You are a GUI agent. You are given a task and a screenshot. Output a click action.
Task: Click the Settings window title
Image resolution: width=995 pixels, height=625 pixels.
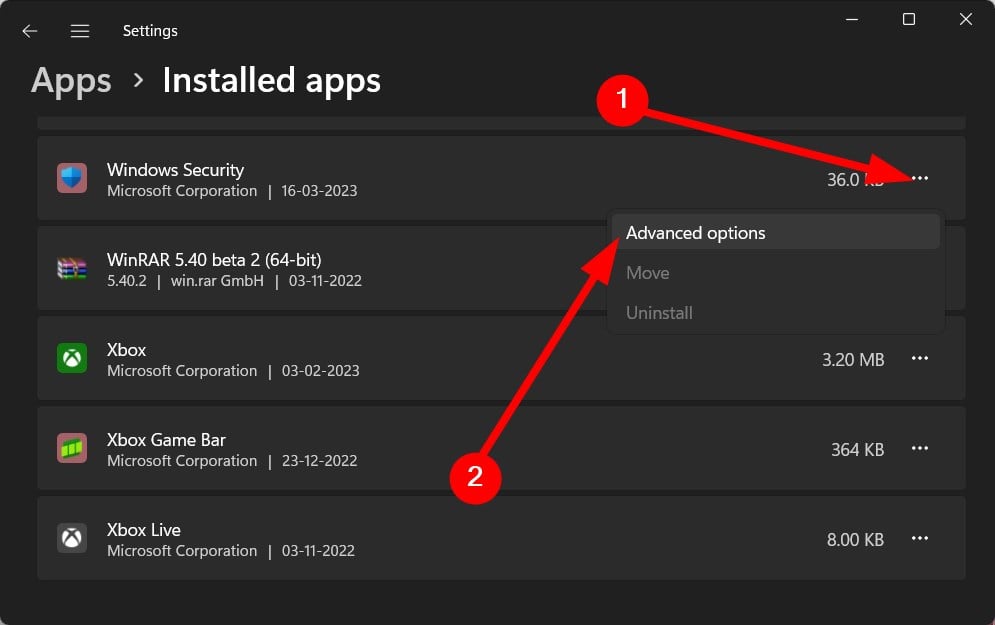coord(150,31)
